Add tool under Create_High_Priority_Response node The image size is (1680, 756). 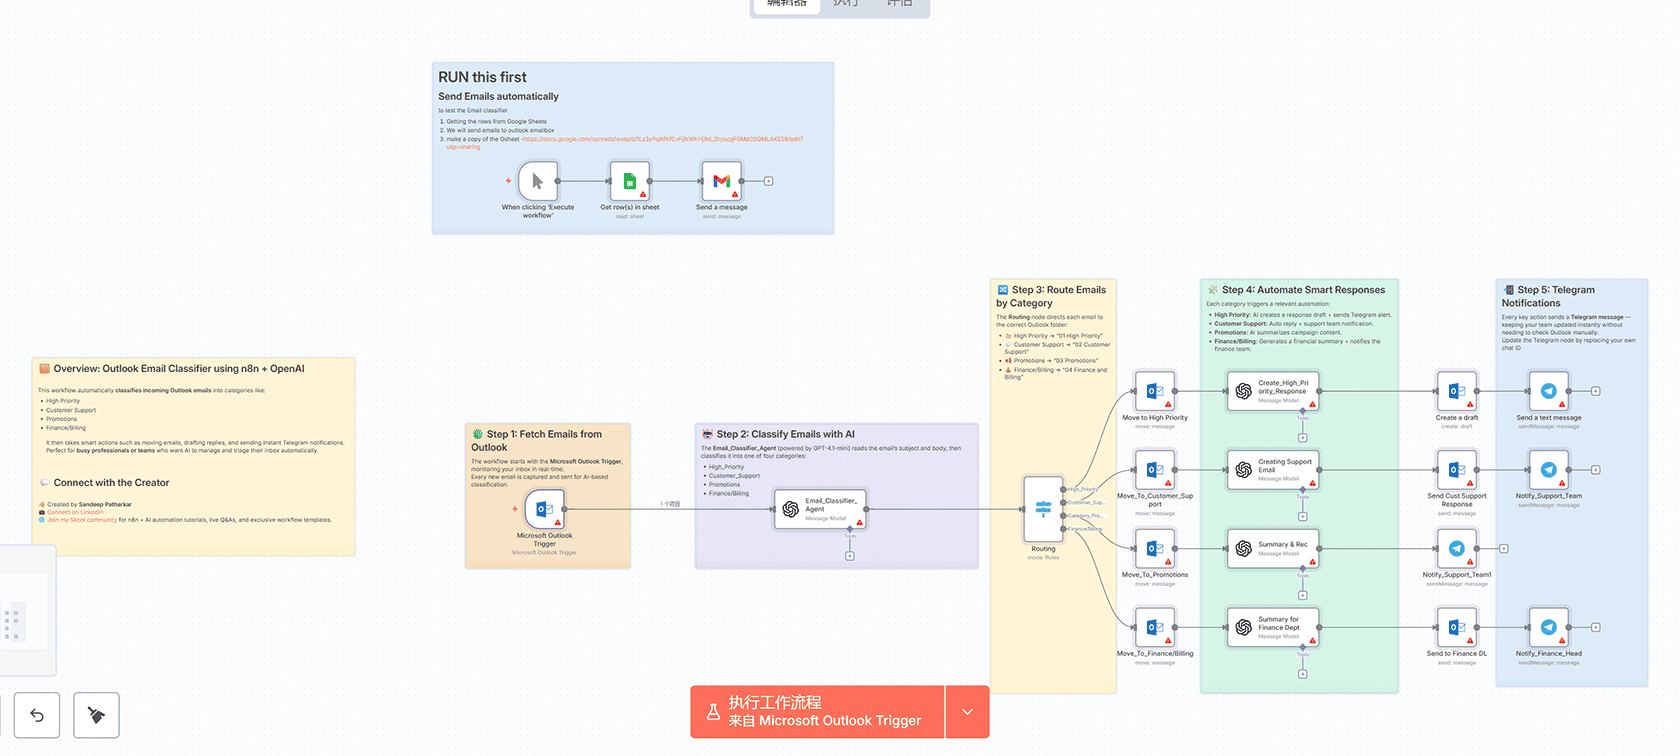[1302, 437]
